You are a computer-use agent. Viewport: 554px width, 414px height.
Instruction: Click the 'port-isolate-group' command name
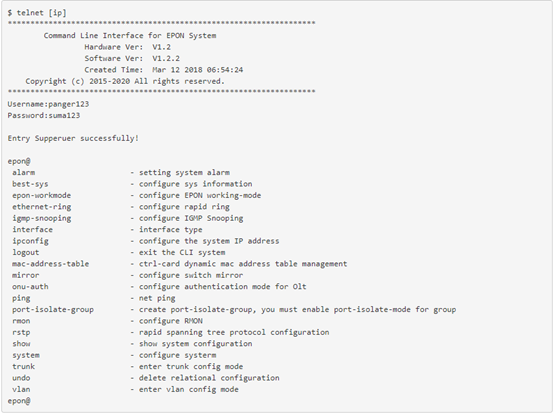coord(53,309)
